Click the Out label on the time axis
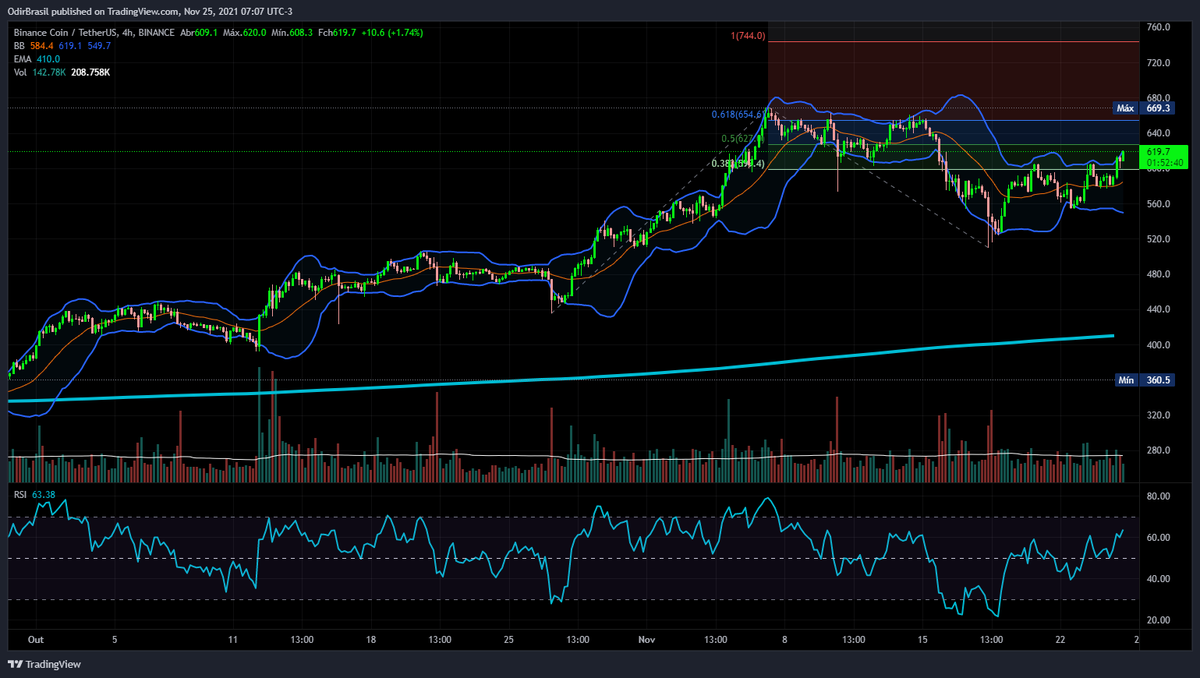The image size is (1200, 678). tap(36, 639)
